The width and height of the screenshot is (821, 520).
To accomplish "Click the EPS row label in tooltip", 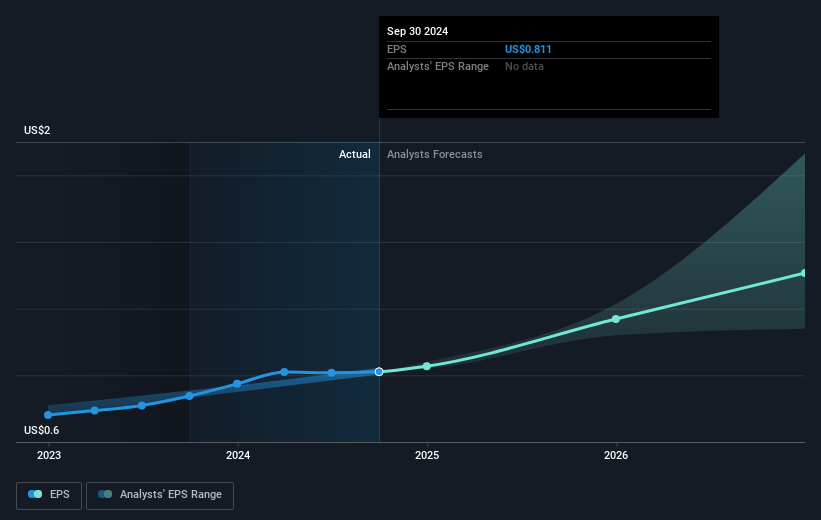I will click(396, 49).
